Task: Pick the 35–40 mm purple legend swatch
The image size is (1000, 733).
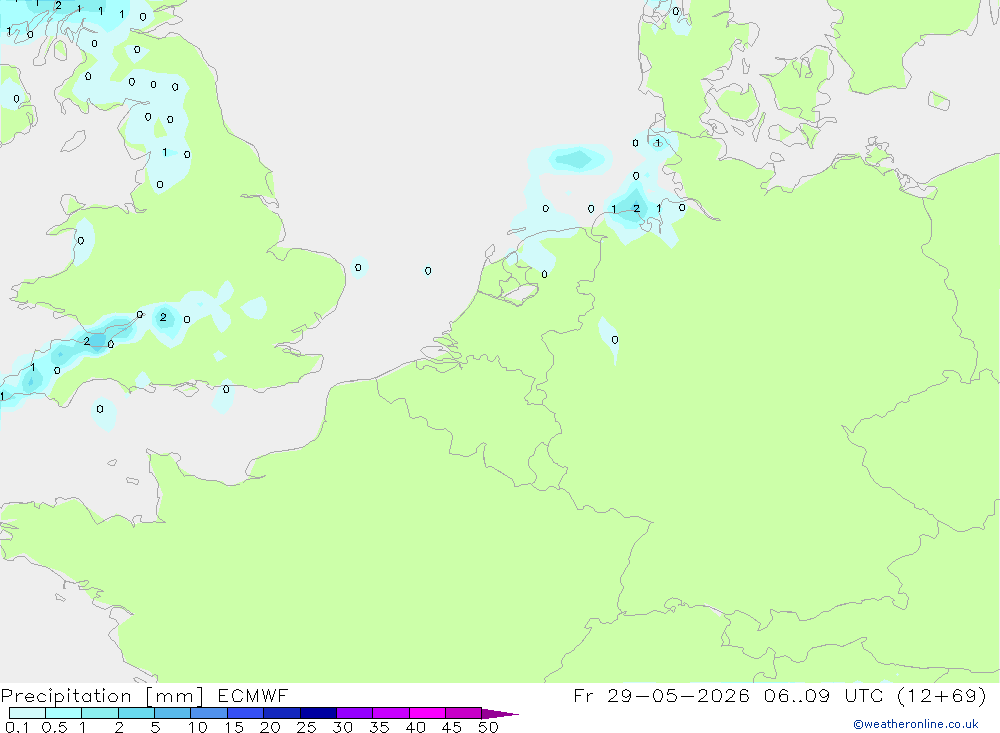Action: (391, 713)
